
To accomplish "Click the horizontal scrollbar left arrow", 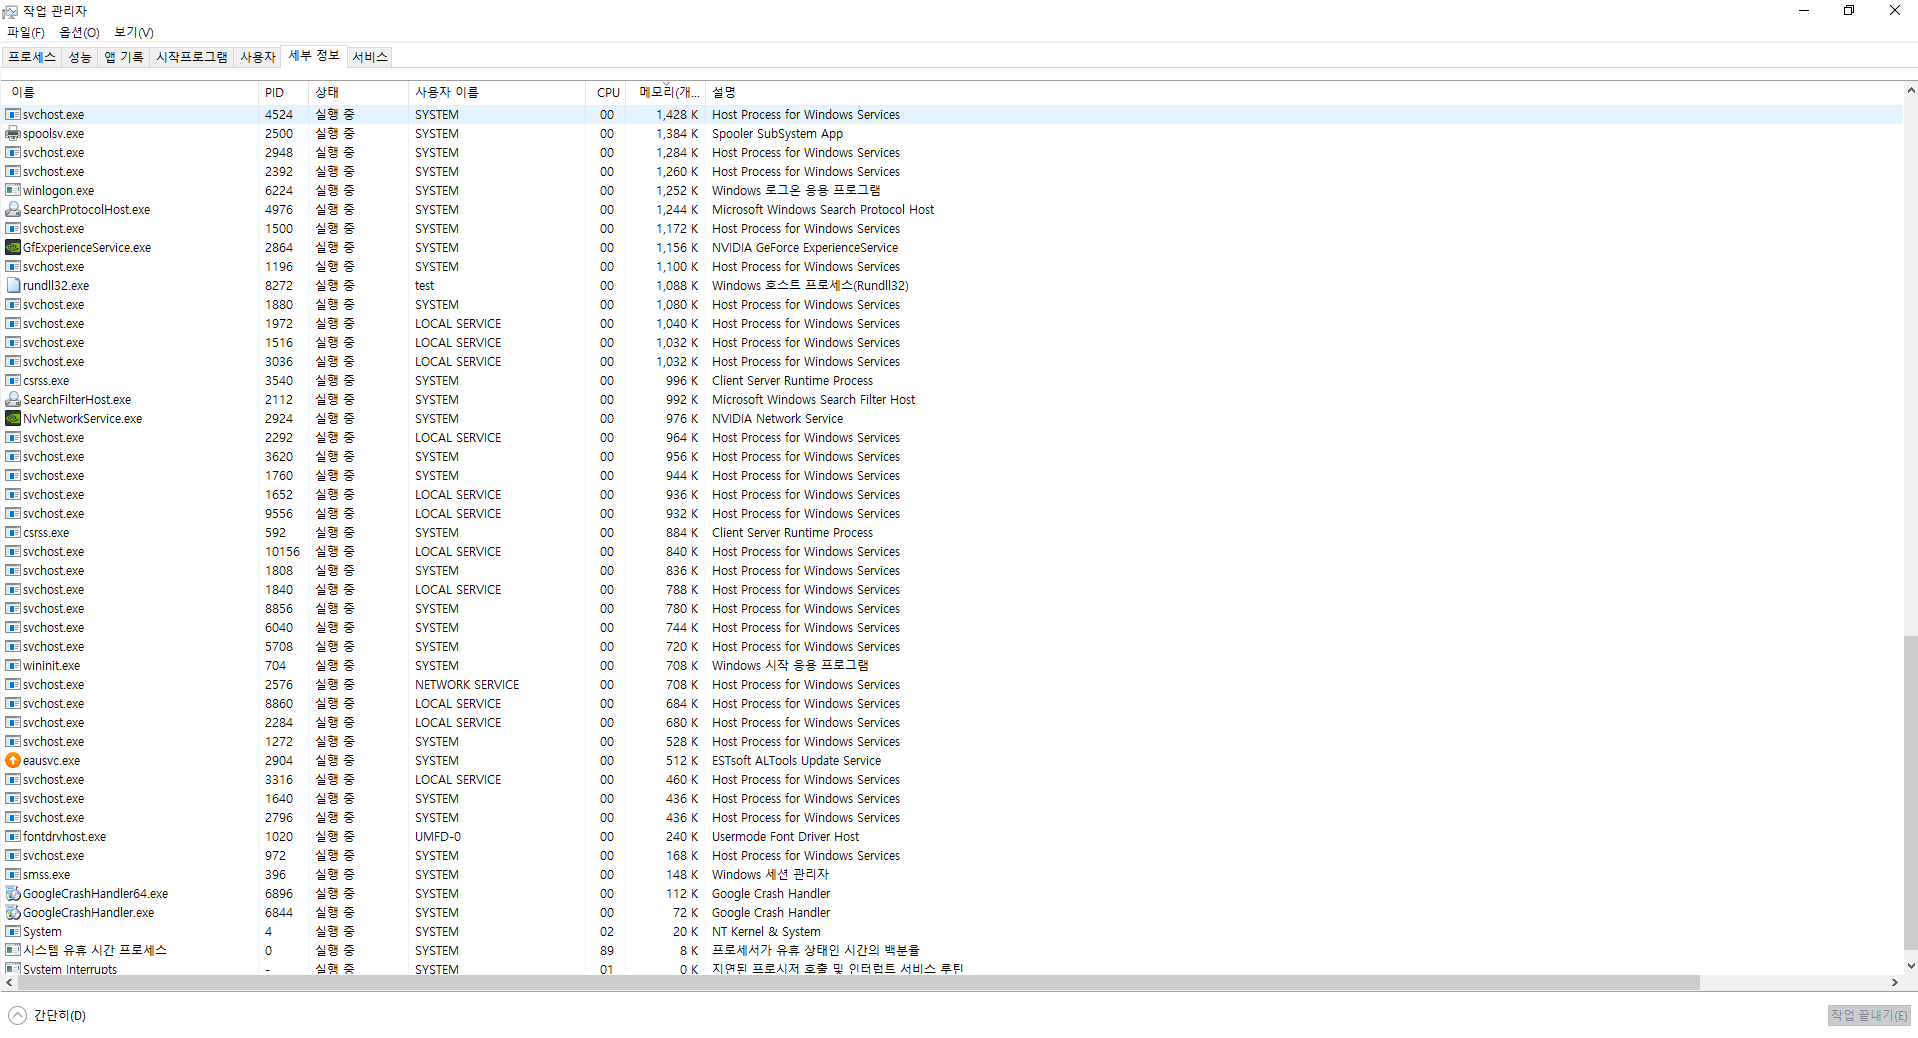I will pyautogui.click(x=9, y=983).
